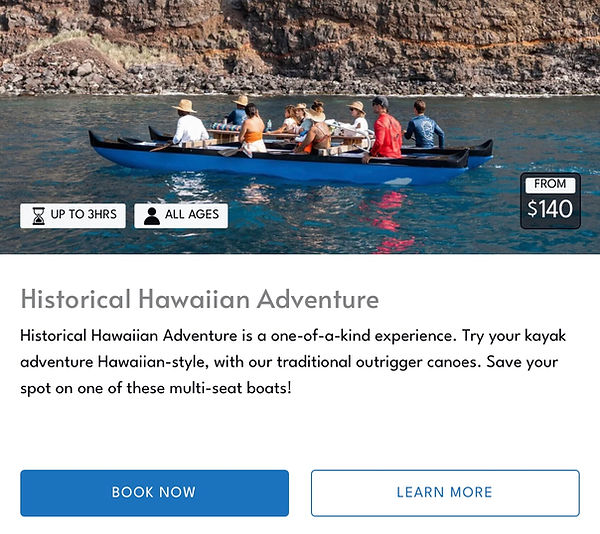Click the paddler in white shirt and straw hat

tap(187, 125)
